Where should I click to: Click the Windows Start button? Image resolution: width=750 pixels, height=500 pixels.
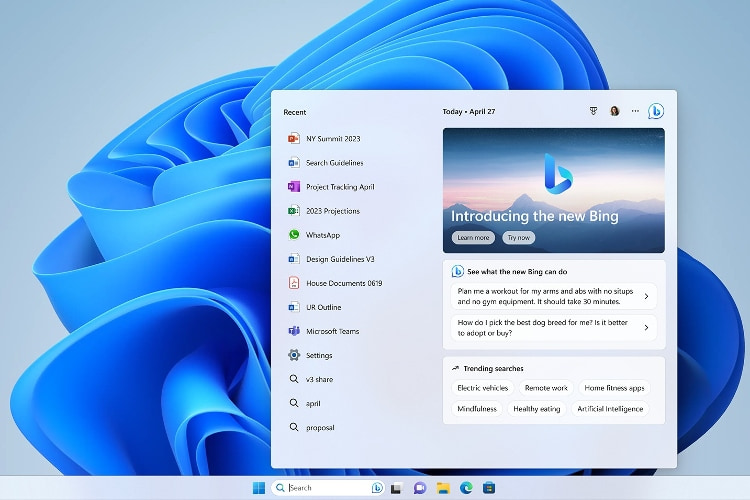[x=259, y=488]
